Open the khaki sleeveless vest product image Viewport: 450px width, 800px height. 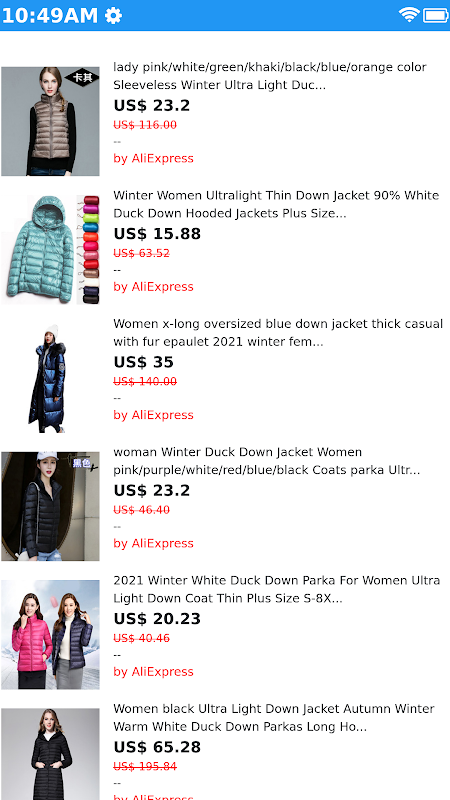pyautogui.click(x=50, y=121)
